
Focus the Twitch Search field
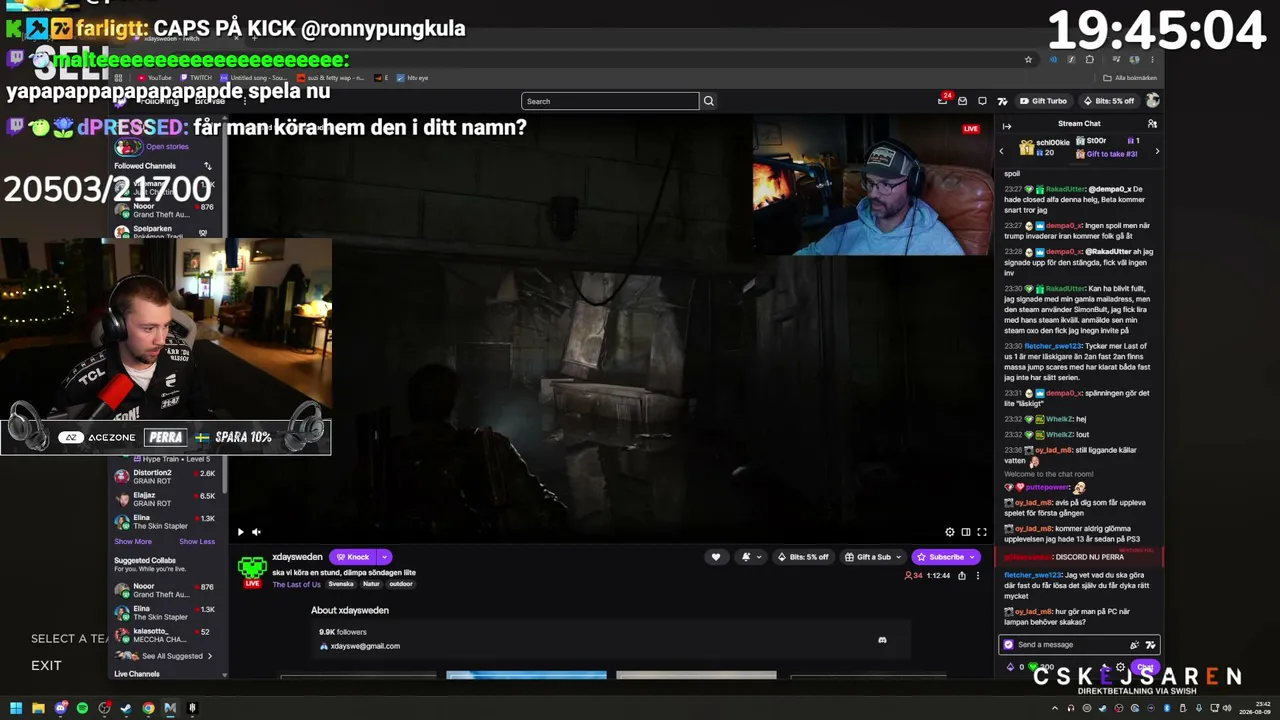point(610,101)
